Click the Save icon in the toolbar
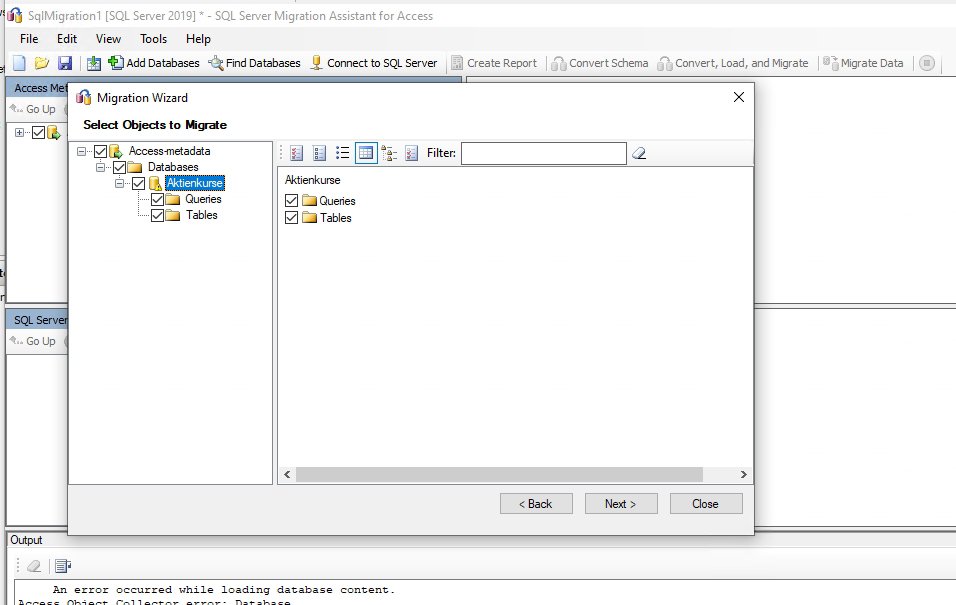The width and height of the screenshot is (956, 605). coord(64,62)
